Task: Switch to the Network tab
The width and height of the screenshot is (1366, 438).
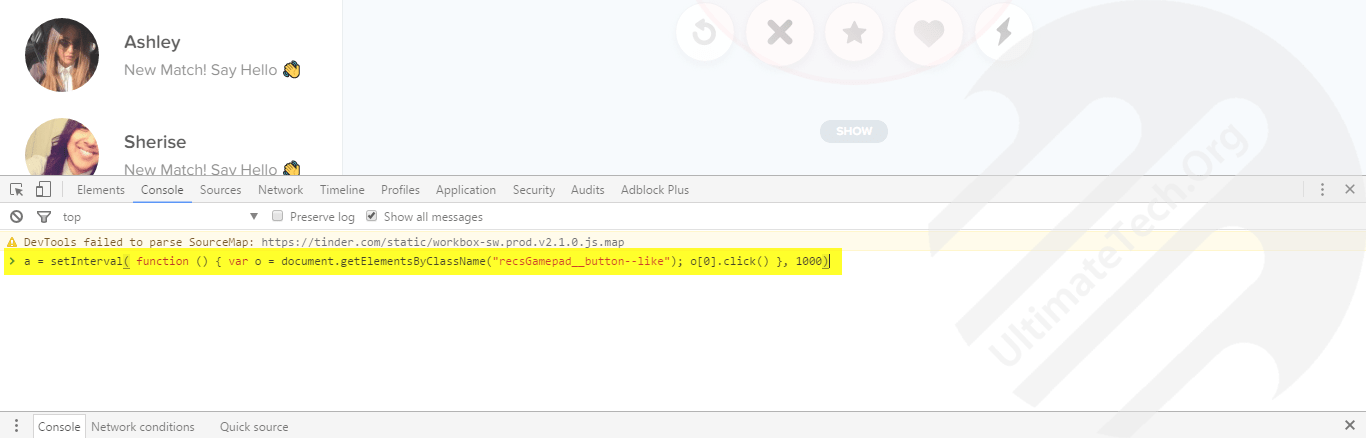Action: (280, 190)
